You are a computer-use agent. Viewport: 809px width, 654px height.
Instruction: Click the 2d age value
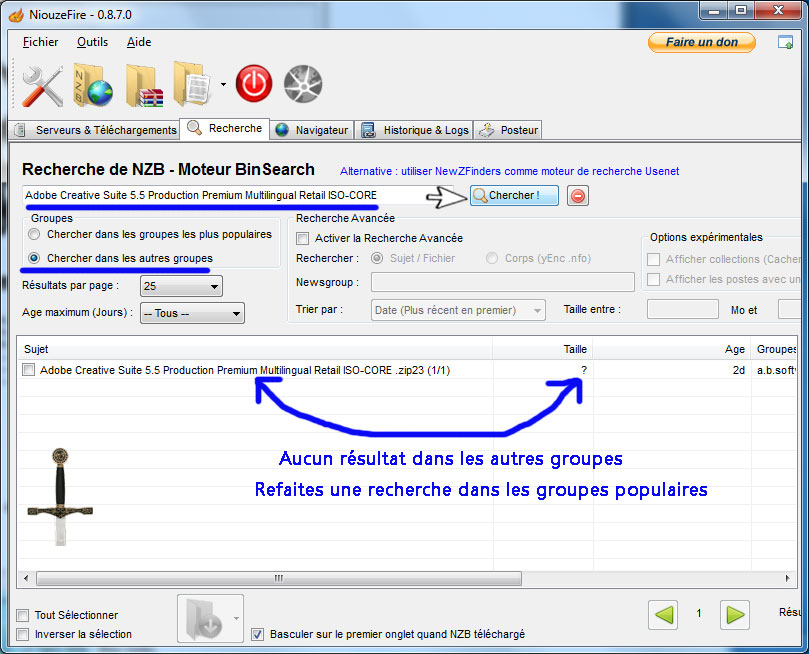(x=739, y=370)
